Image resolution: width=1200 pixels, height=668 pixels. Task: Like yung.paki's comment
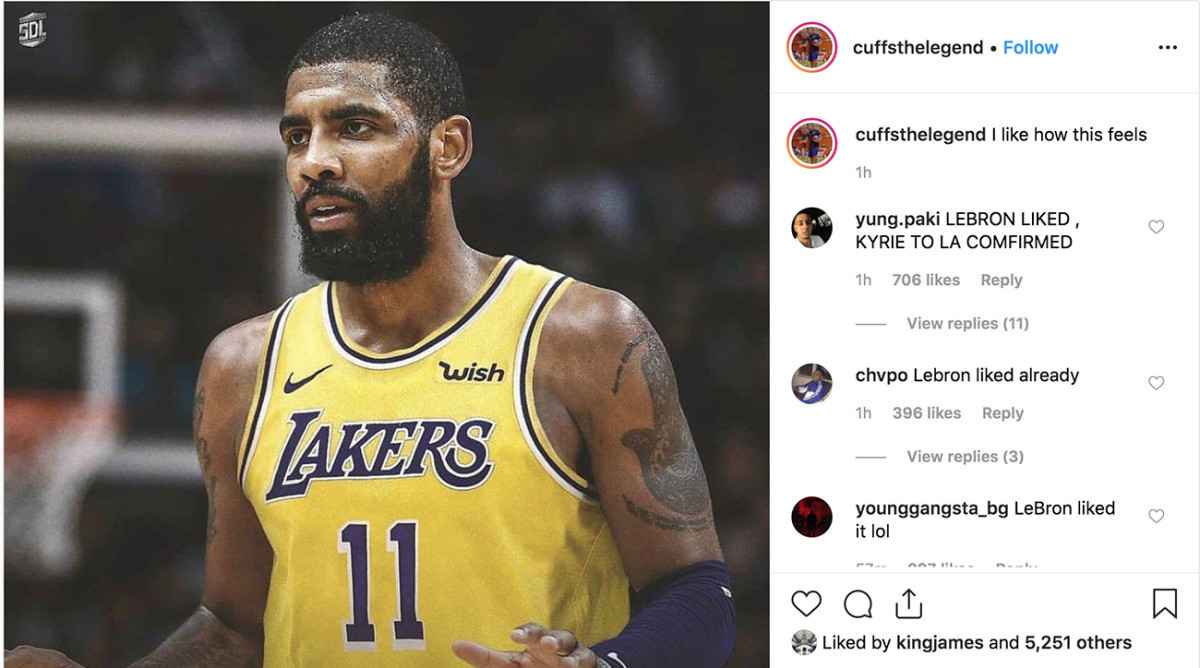1156,227
